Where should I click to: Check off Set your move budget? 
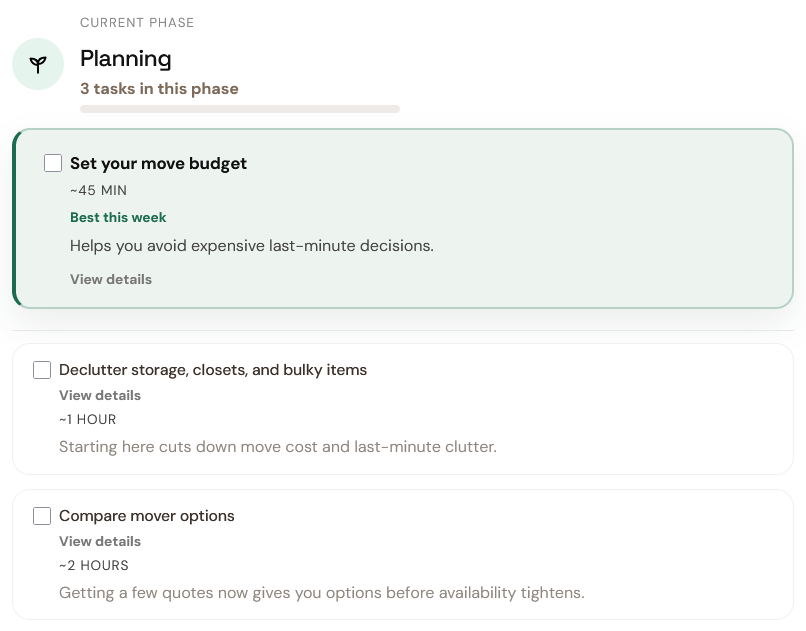point(53,163)
